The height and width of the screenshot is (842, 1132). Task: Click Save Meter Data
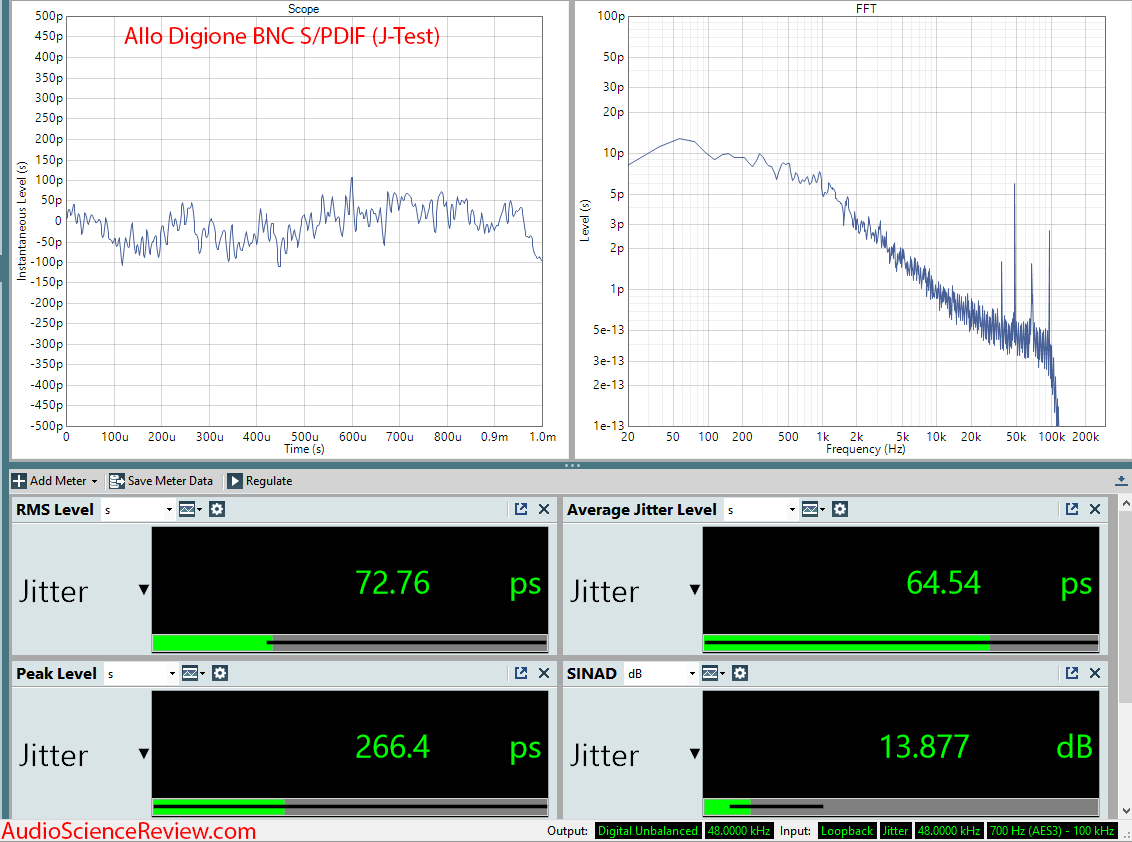tap(161, 481)
